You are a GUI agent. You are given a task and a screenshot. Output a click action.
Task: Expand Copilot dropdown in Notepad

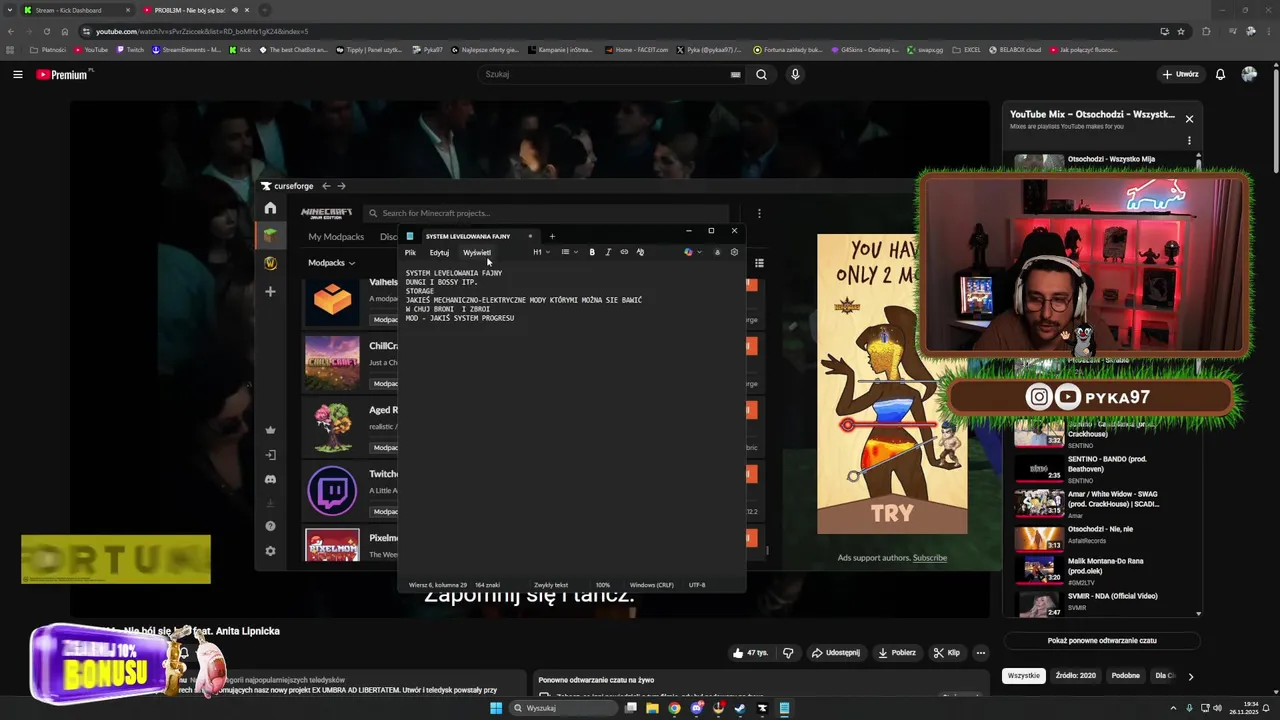(x=699, y=252)
